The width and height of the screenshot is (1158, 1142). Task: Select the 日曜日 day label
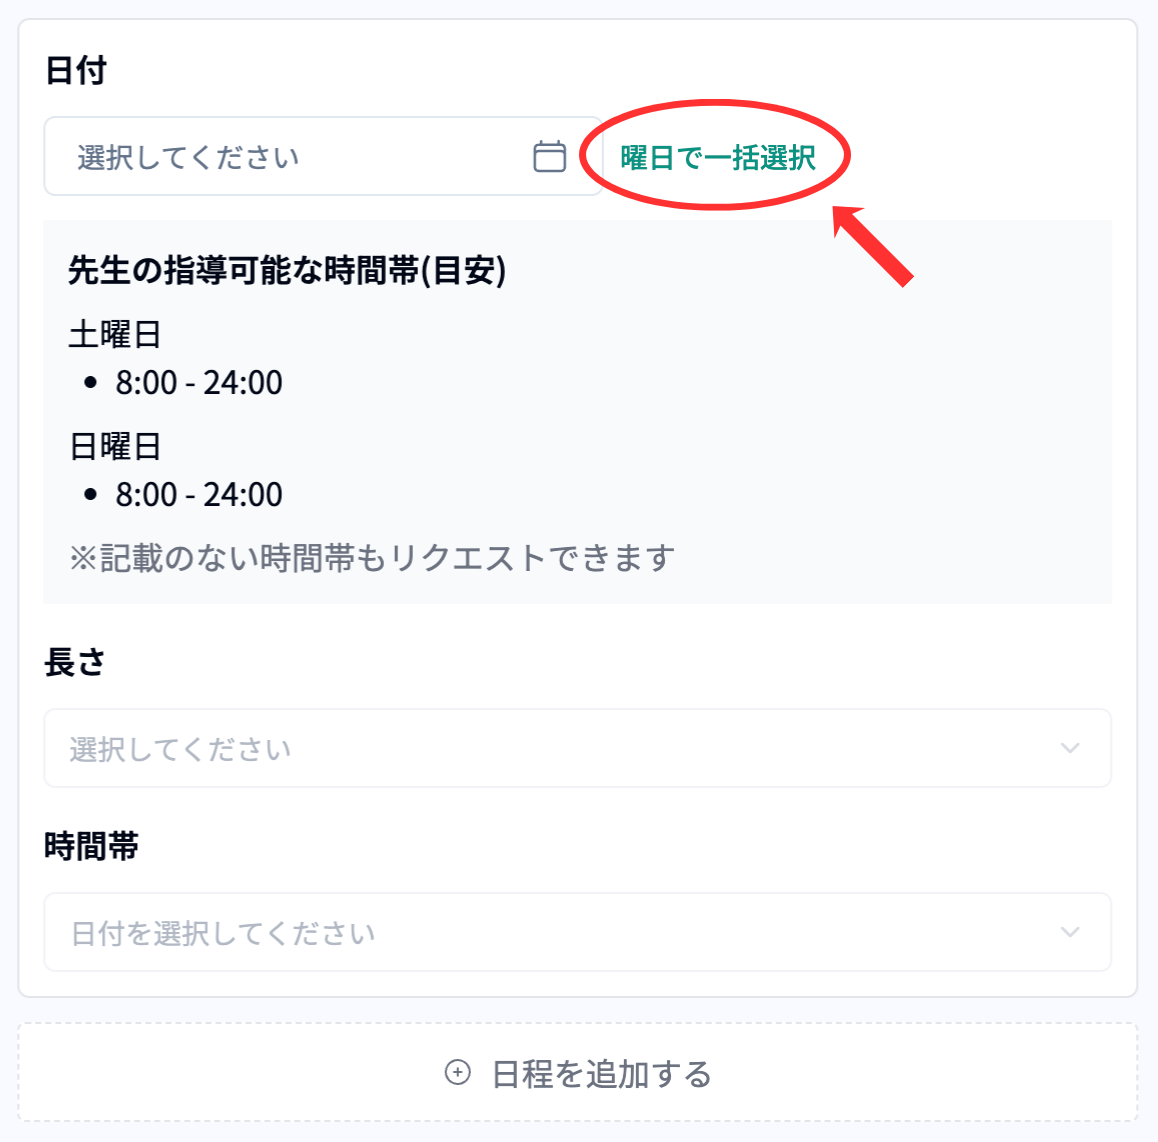click(x=115, y=446)
